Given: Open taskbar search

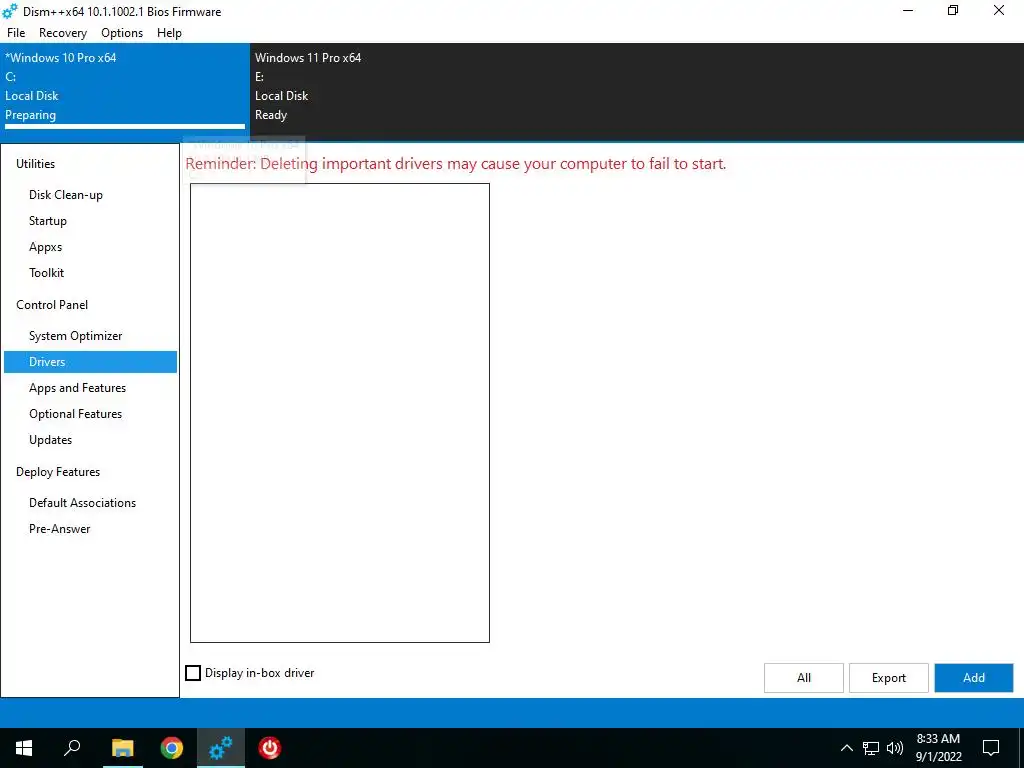Looking at the screenshot, I should [x=72, y=748].
